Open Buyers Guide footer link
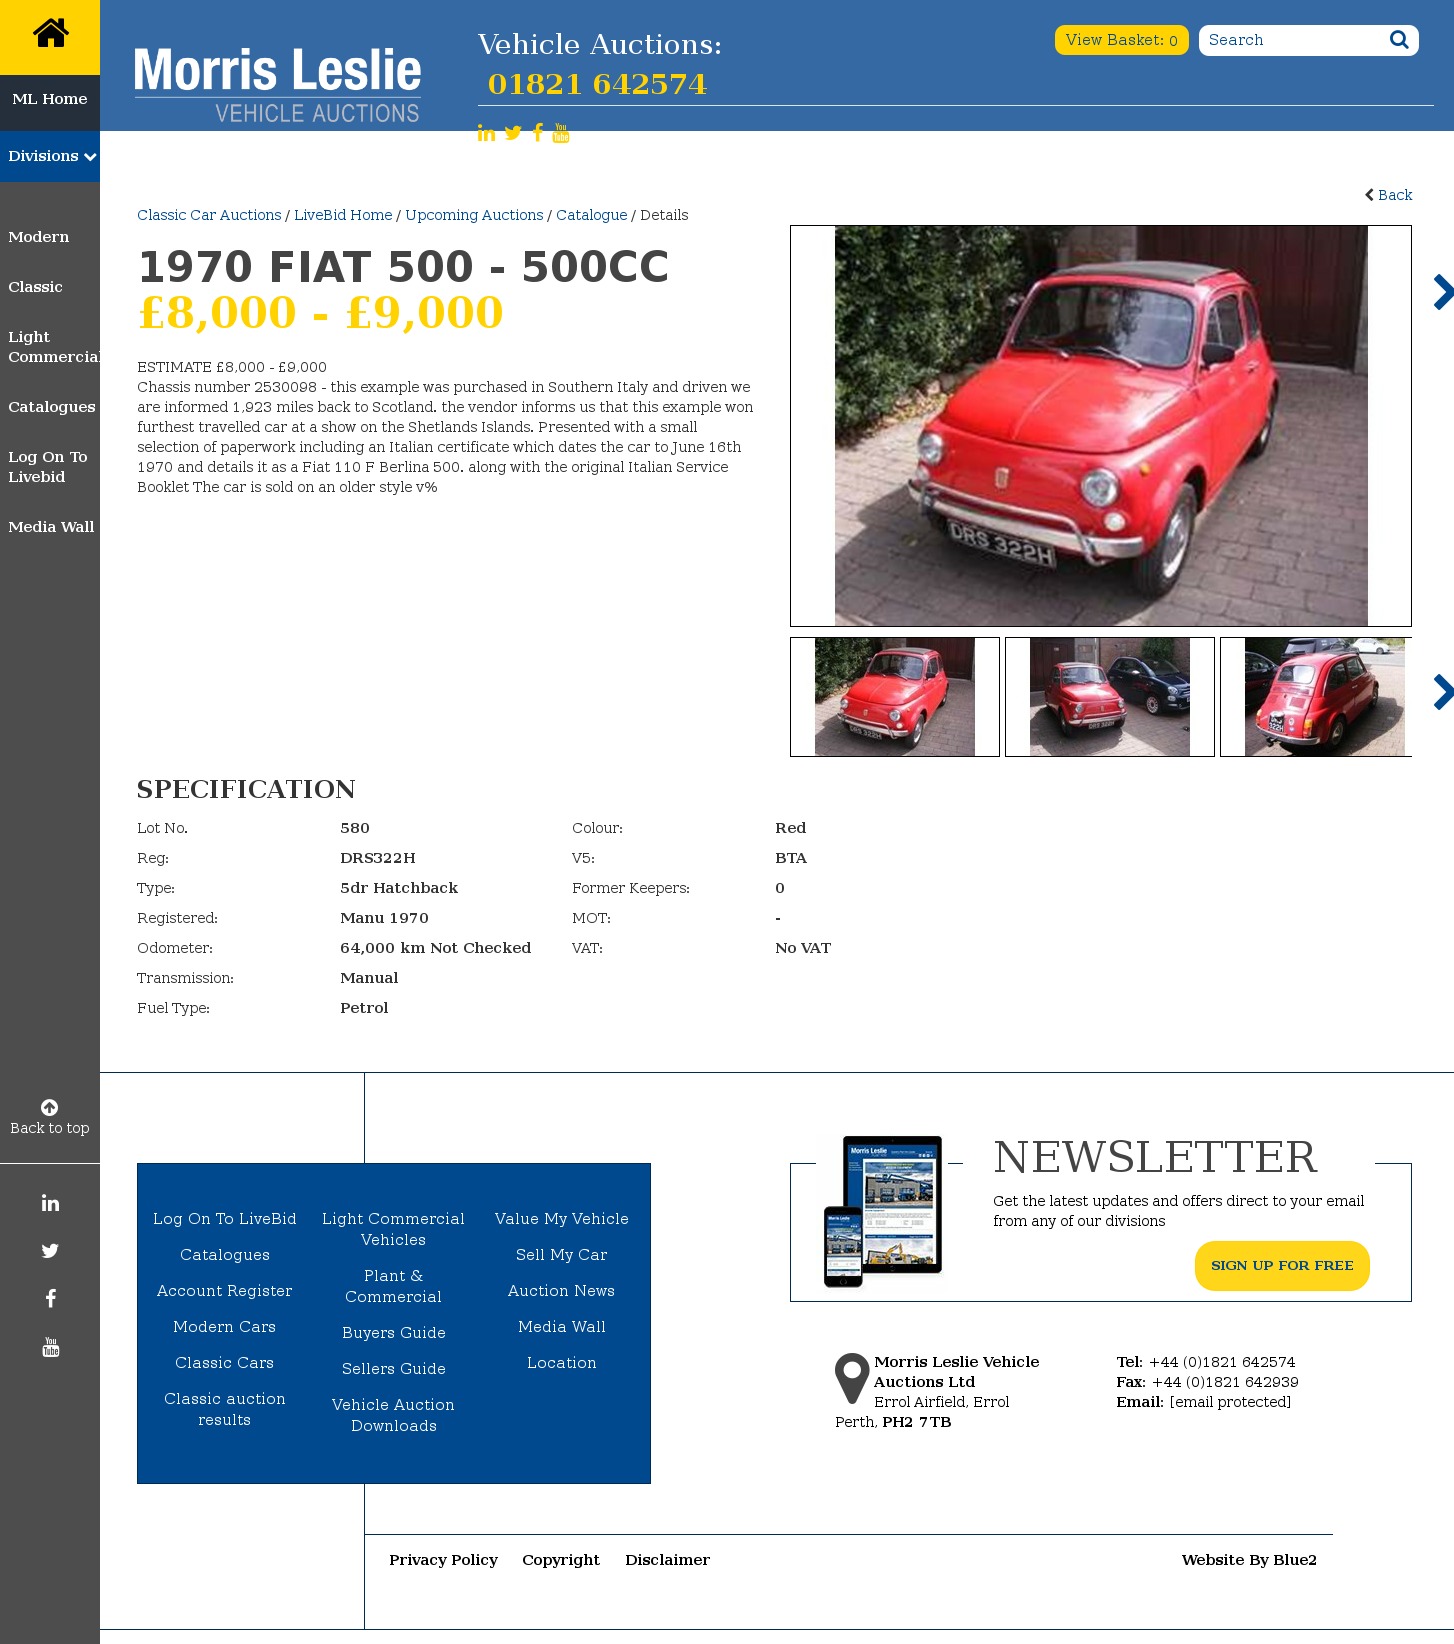This screenshot has width=1454, height=1644. pos(394,1333)
